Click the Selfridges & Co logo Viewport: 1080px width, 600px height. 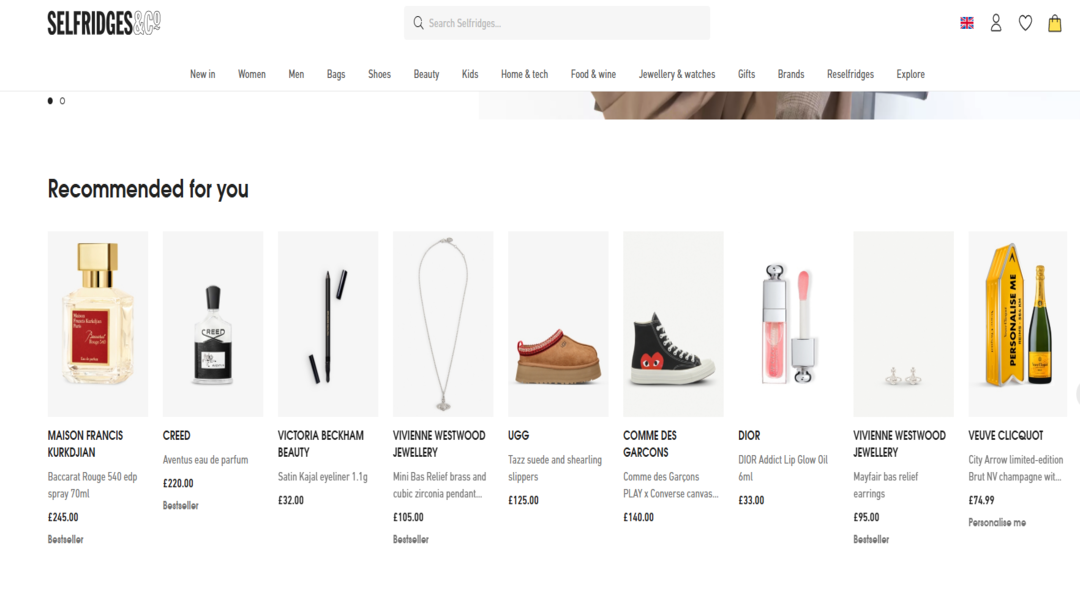pos(104,23)
